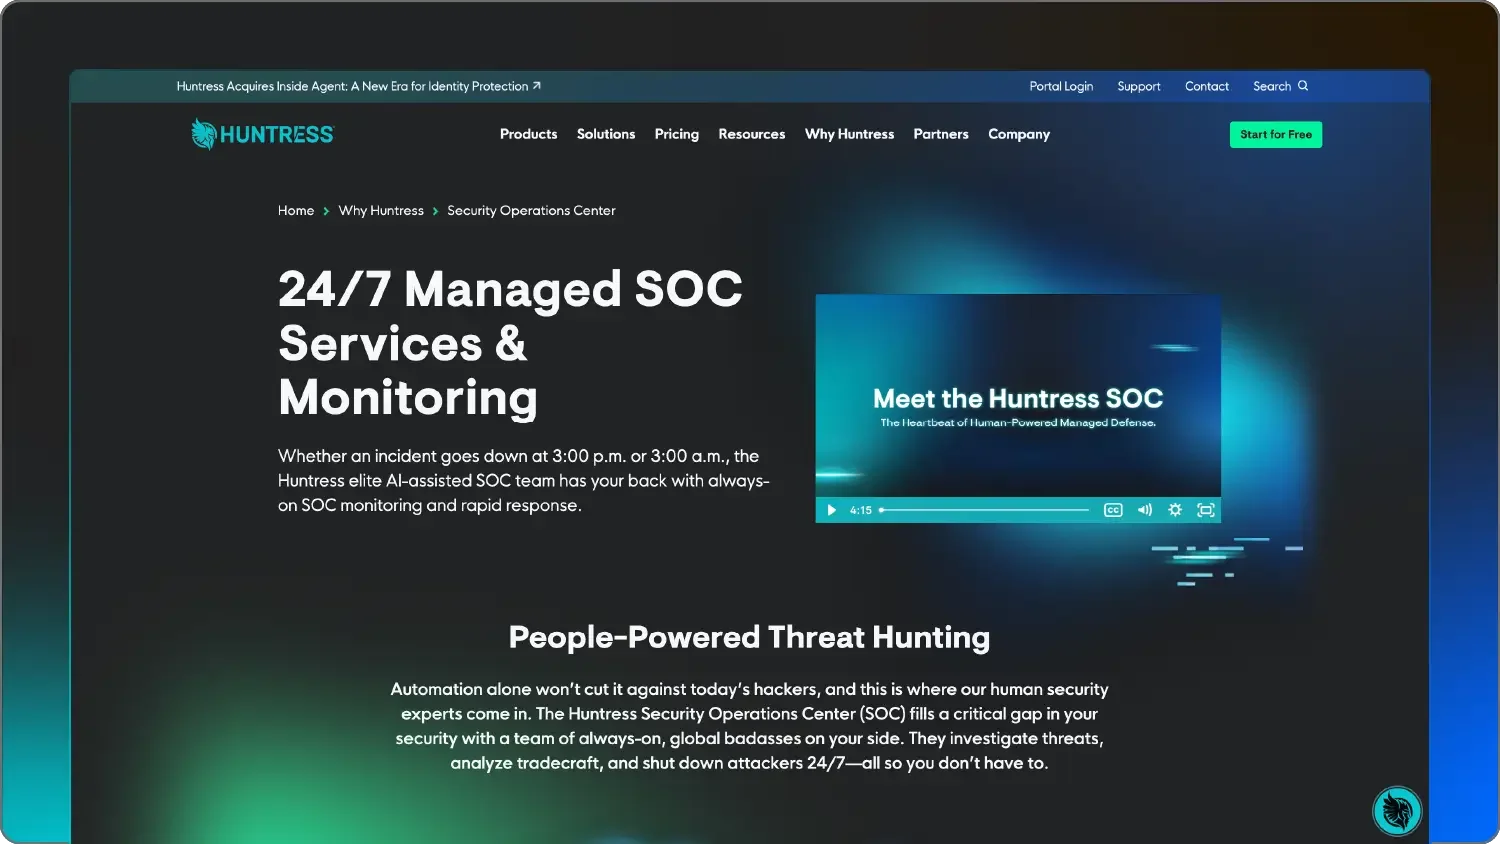Open the Contact page
The image size is (1500, 844).
[x=1206, y=86]
